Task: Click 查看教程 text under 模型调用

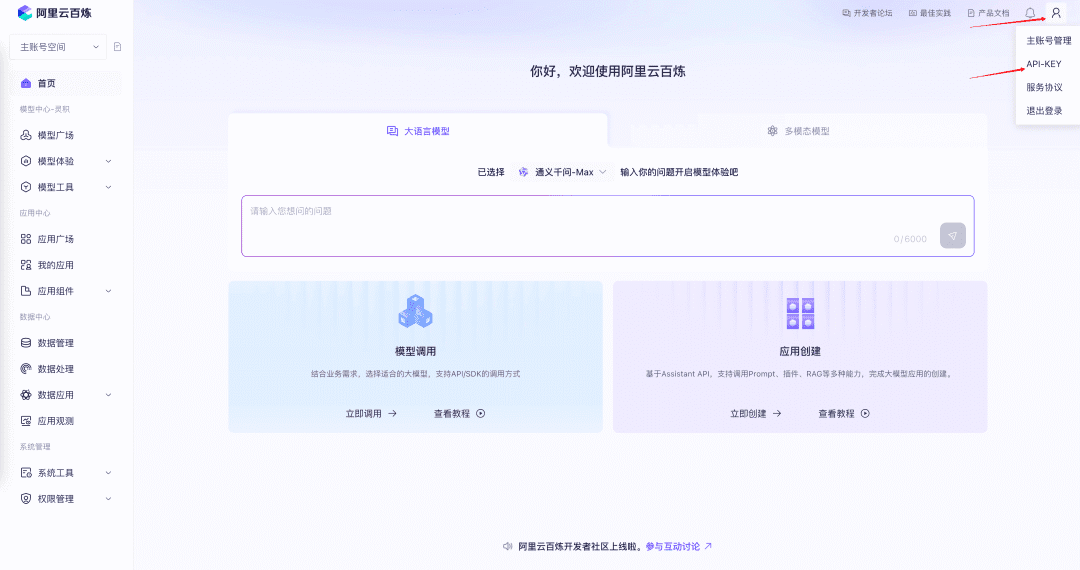Action: (x=452, y=414)
